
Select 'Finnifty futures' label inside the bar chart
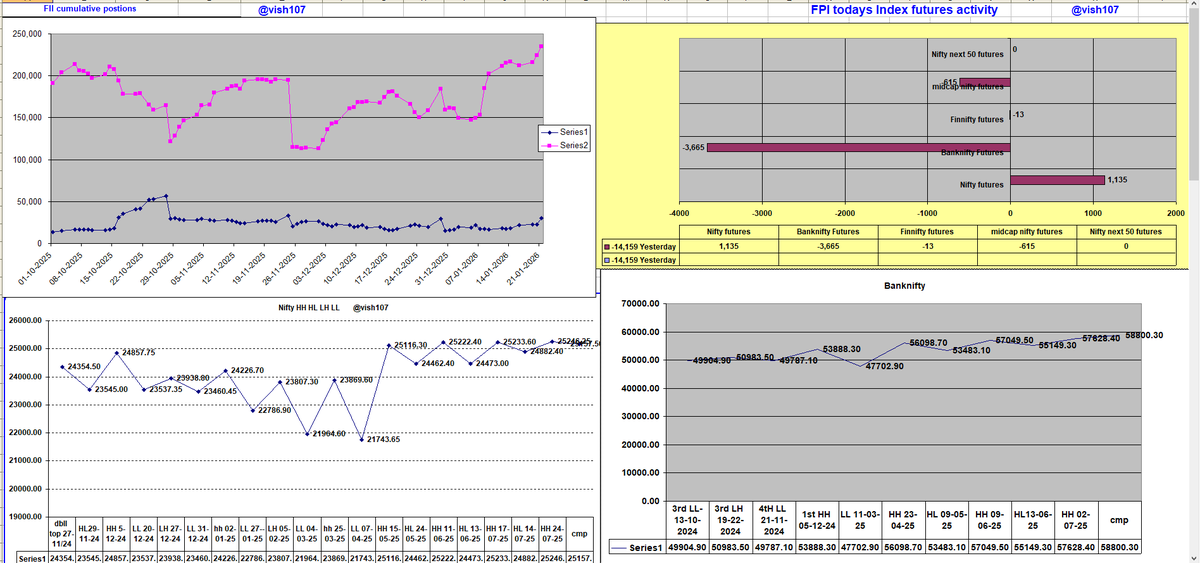(977, 119)
